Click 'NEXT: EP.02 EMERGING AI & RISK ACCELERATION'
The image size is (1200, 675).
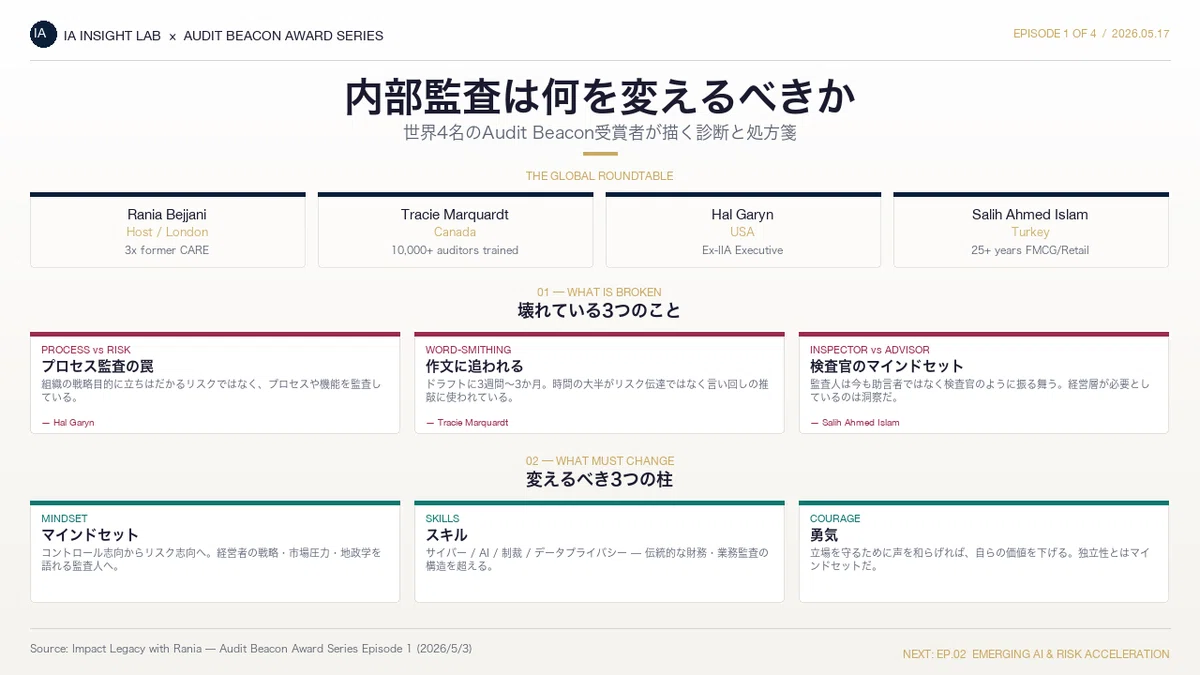point(1036,654)
